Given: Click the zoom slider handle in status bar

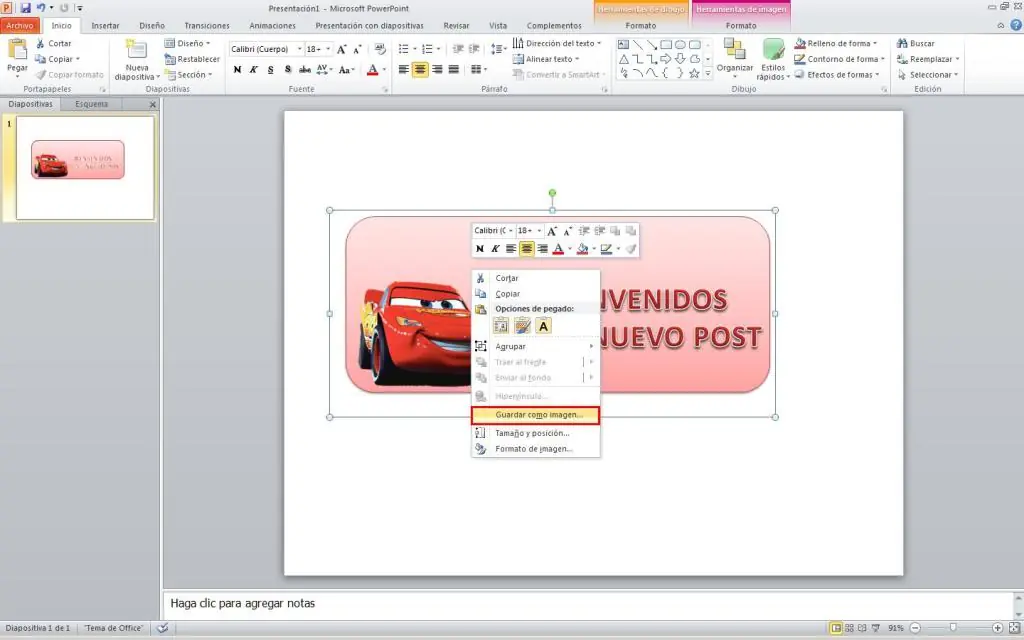Looking at the screenshot, I should pyautogui.click(x=953, y=628).
